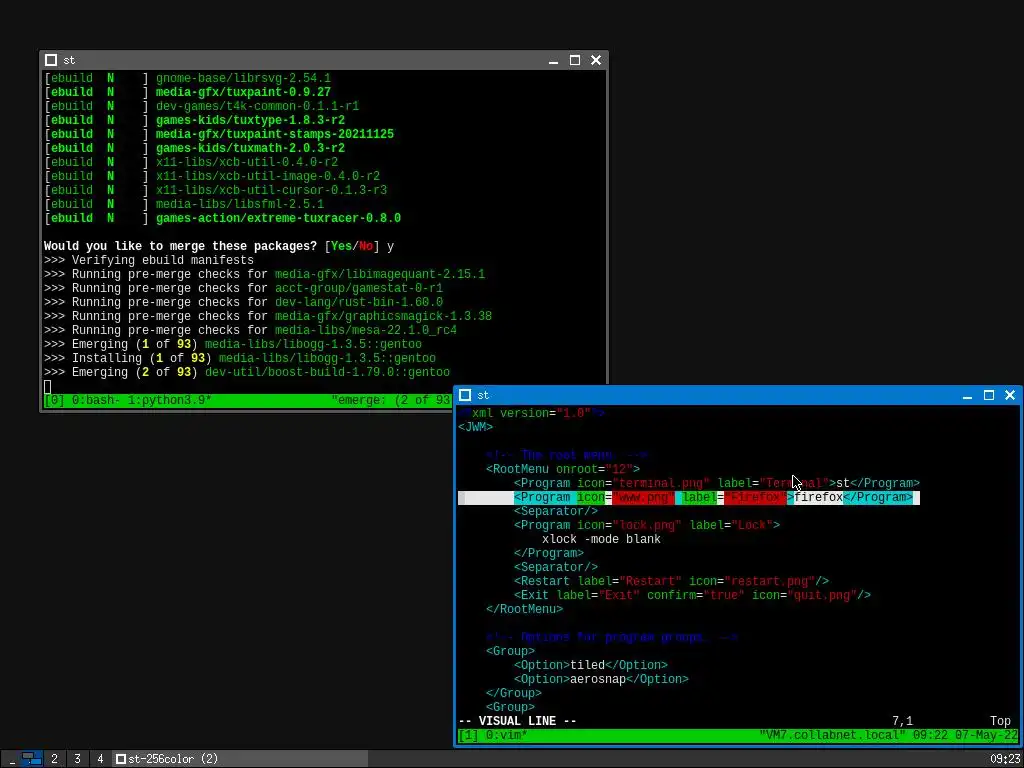Click the media-libs/mesa-22.1.0_rc4 line

coord(251,330)
